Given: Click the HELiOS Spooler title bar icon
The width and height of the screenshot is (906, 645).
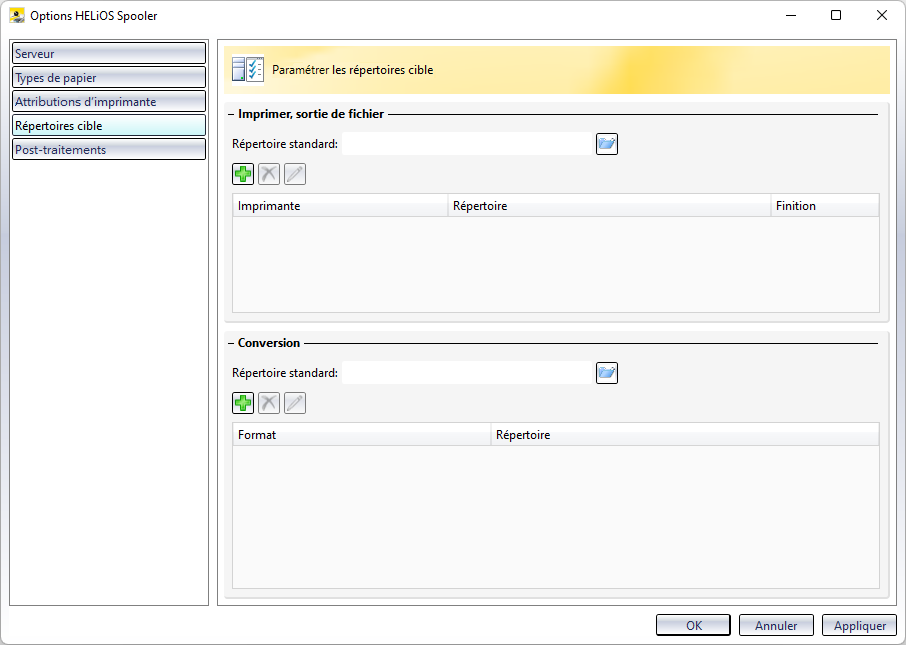Looking at the screenshot, I should tap(17, 16).
